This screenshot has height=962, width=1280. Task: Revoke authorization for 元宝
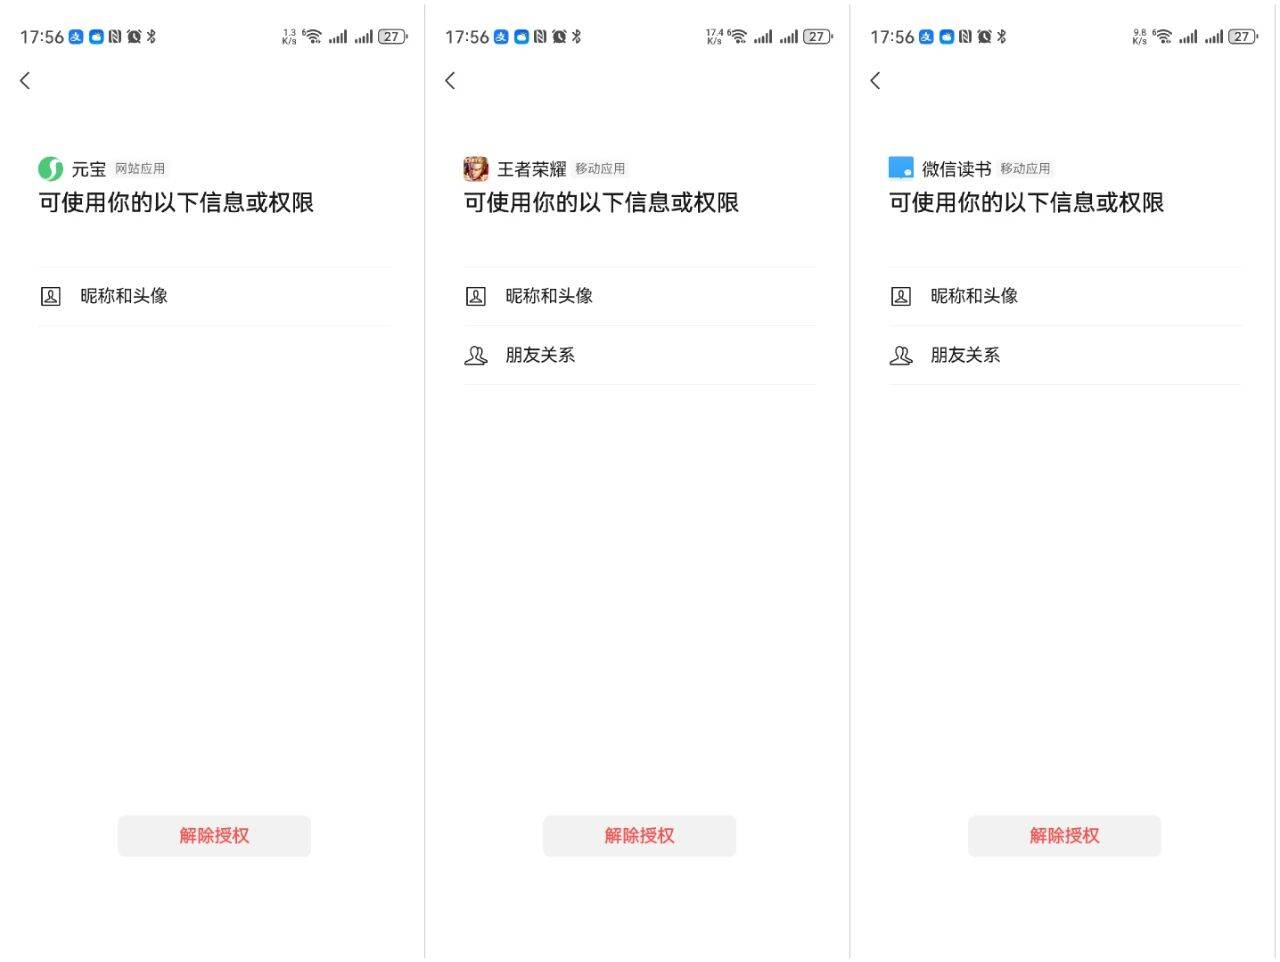(214, 836)
